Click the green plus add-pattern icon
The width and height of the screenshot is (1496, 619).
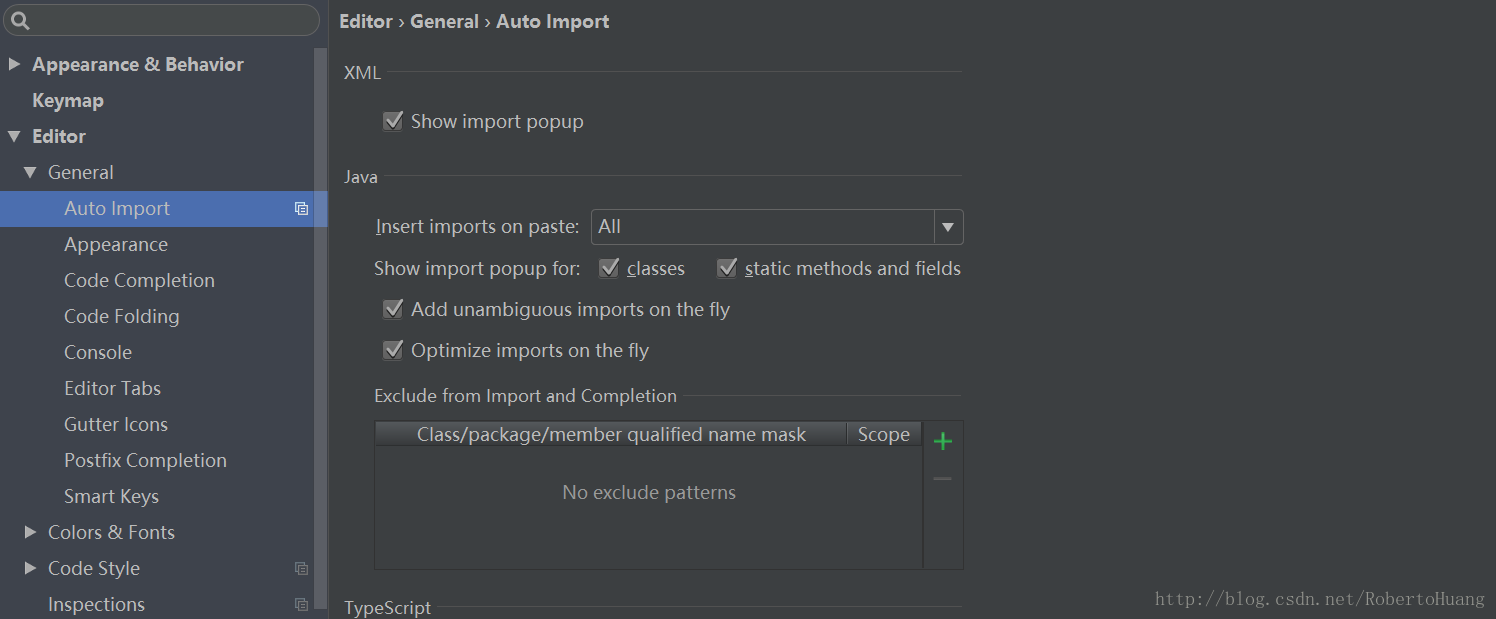click(942, 441)
